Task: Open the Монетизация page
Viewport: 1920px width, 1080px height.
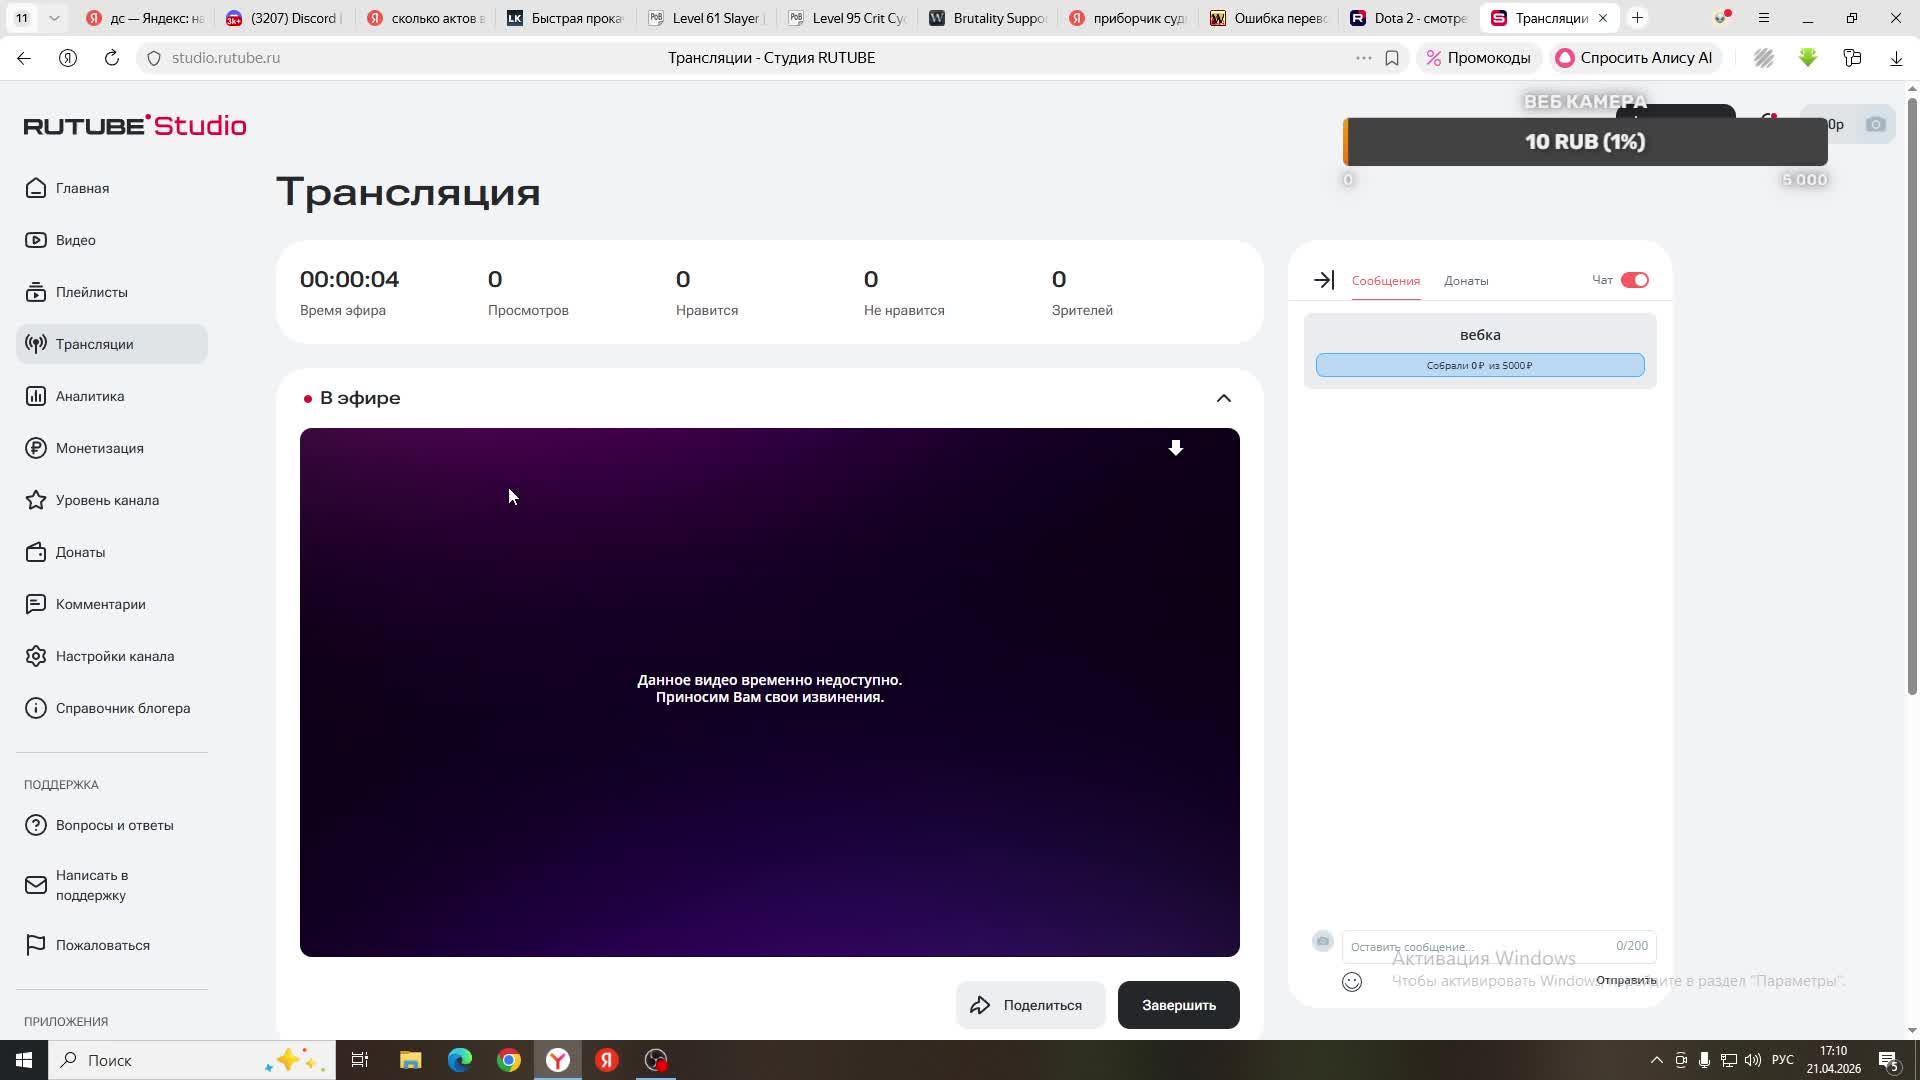Action: tap(99, 448)
